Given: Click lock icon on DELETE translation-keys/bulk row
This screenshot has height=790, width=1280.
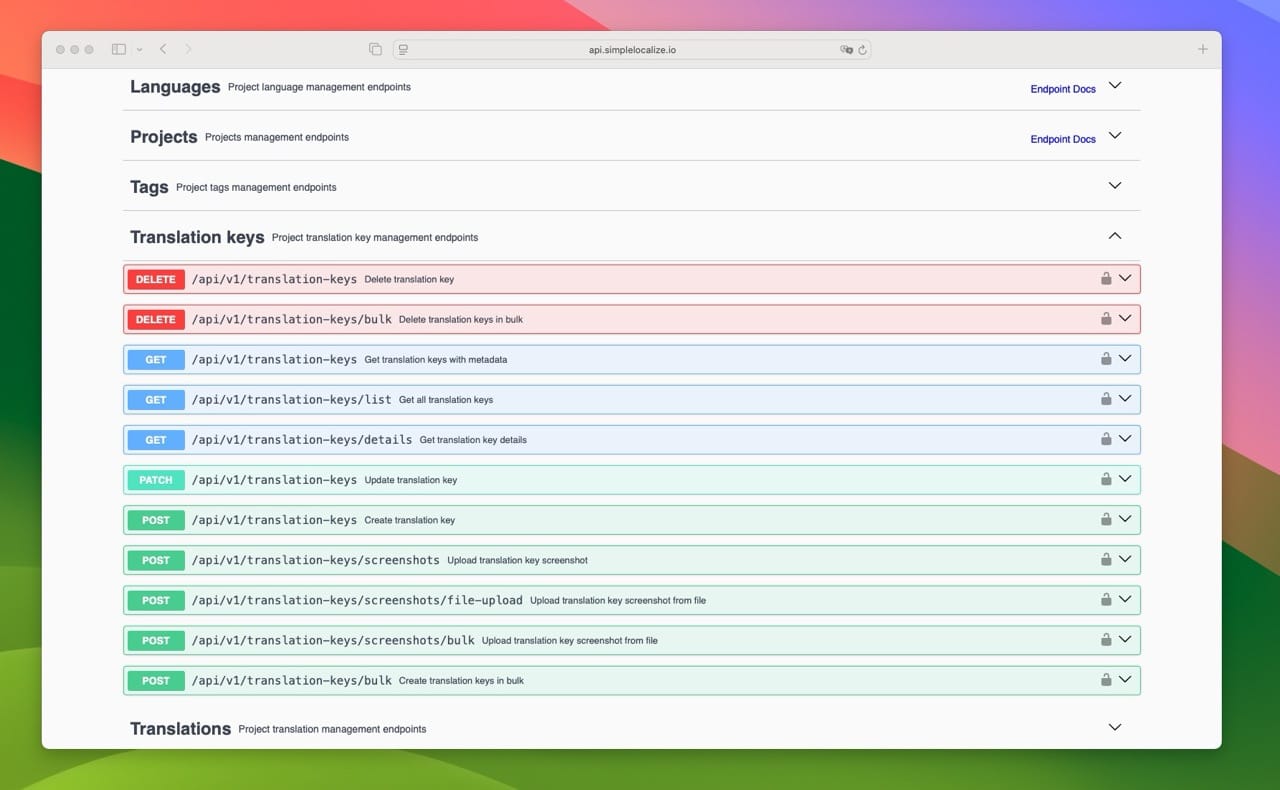Looking at the screenshot, I should (x=1106, y=319).
